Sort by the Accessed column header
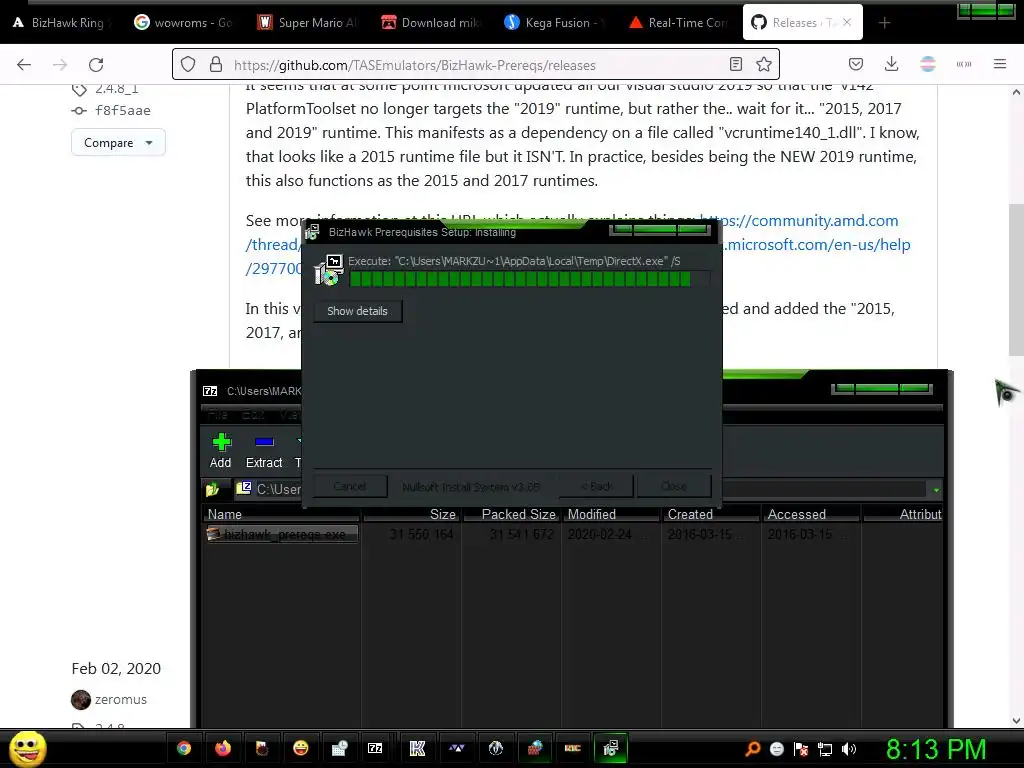The height and width of the screenshot is (768, 1024). 812,515
